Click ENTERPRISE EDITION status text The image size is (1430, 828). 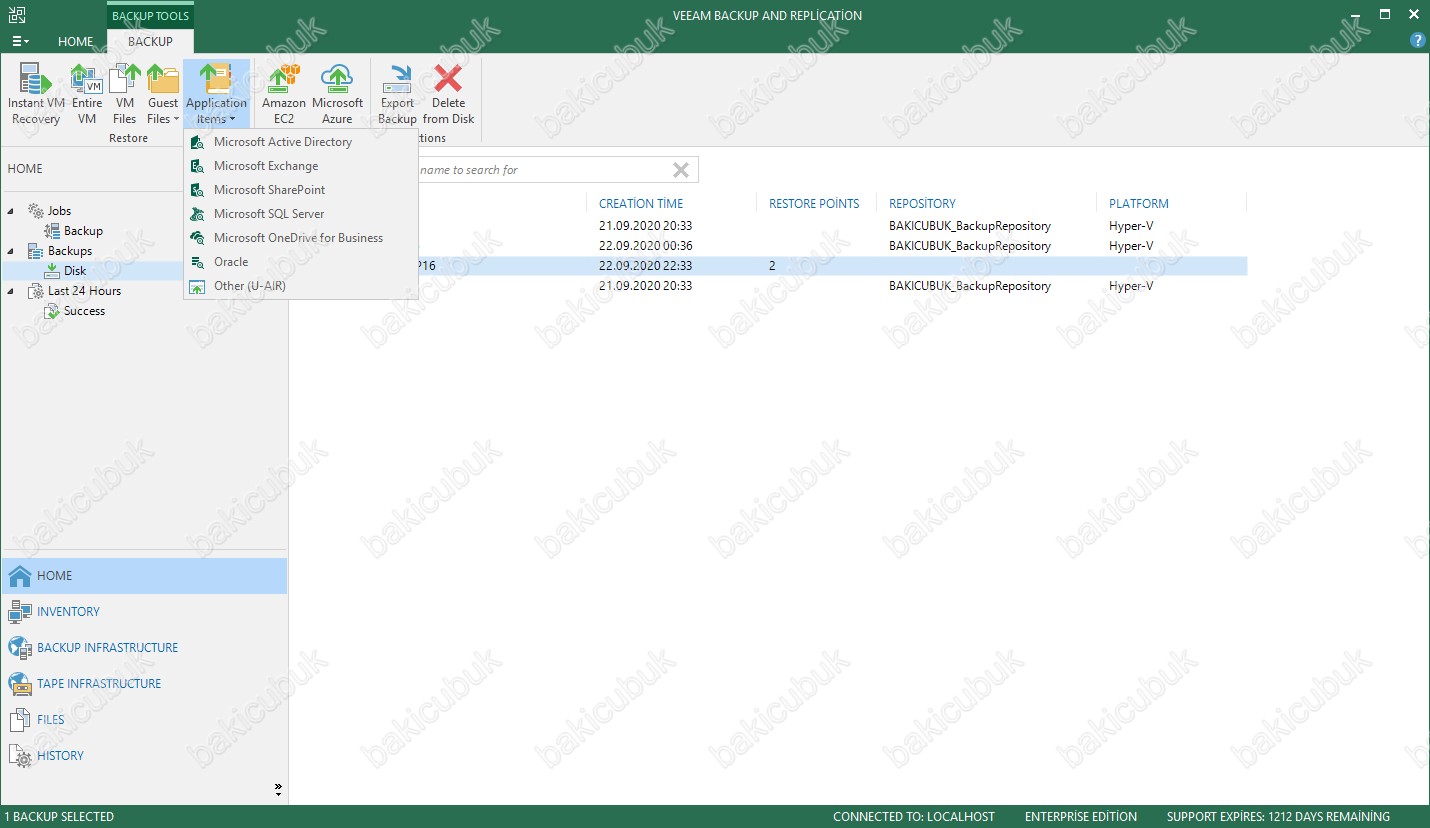(x=1081, y=817)
